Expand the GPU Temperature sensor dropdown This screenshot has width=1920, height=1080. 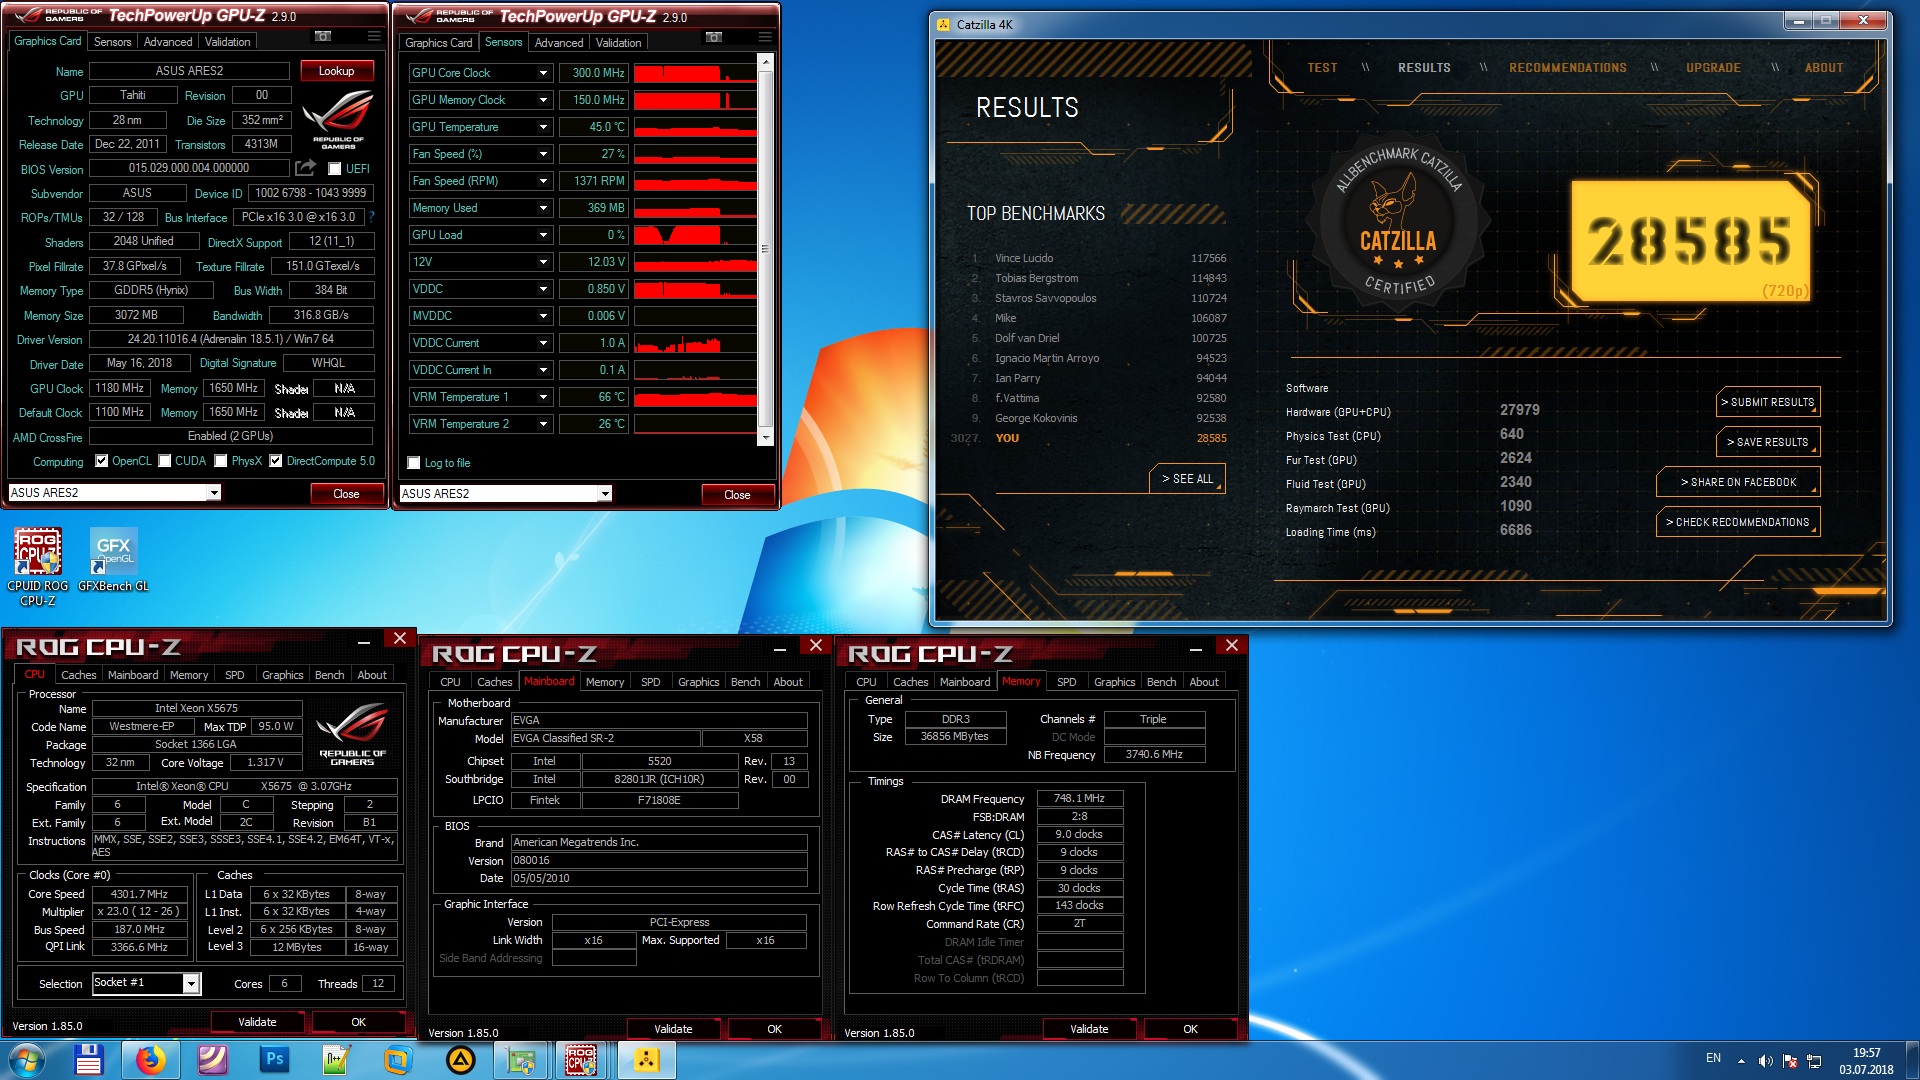tap(543, 127)
